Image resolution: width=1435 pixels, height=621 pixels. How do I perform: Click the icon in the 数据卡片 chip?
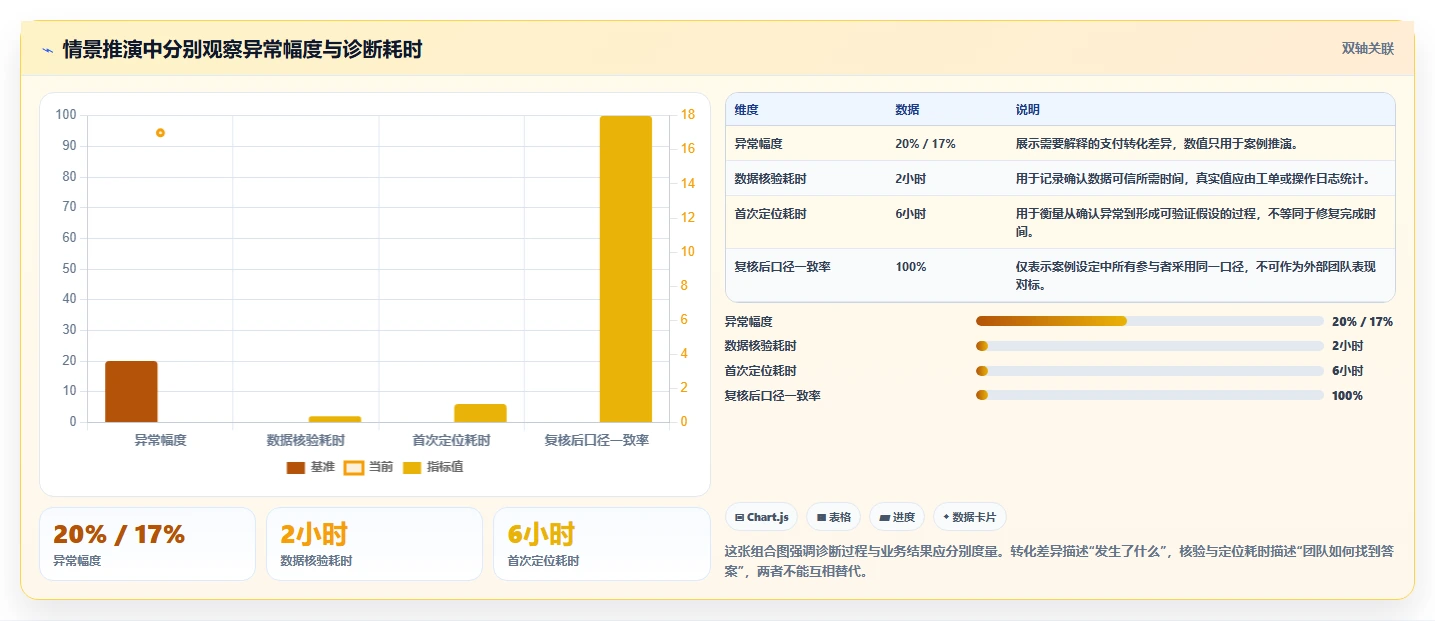(946, 518)
